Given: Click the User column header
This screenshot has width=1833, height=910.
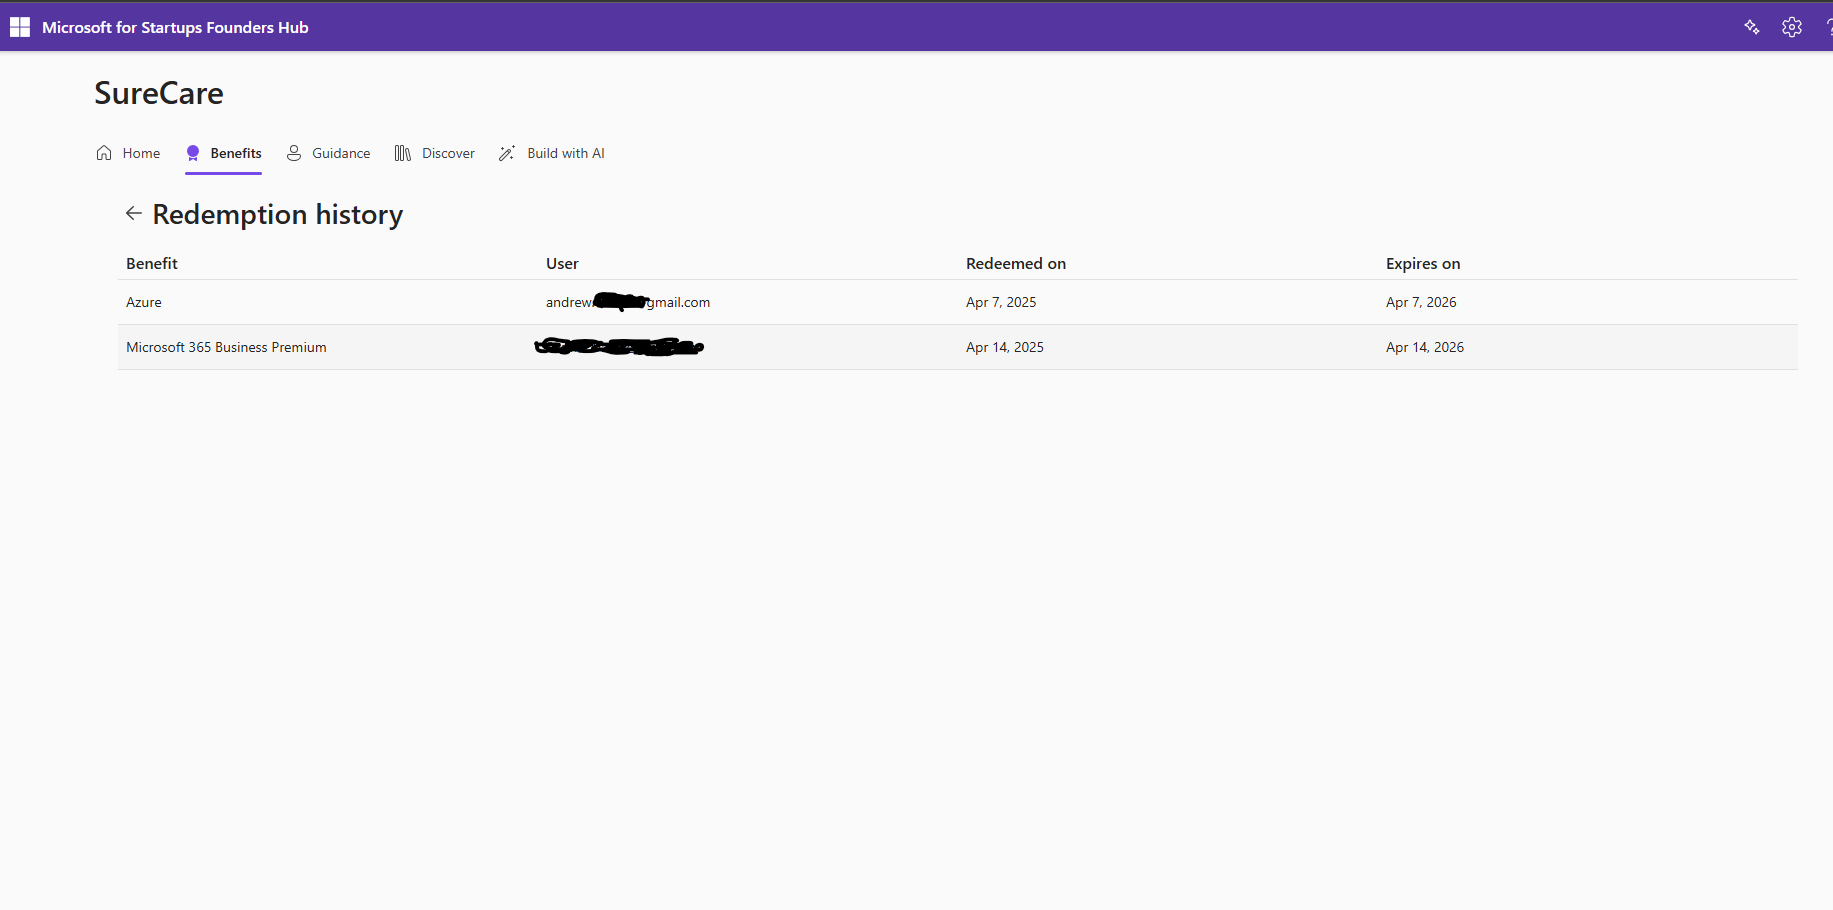Looking at the screenshot, I should coord(562,263).
